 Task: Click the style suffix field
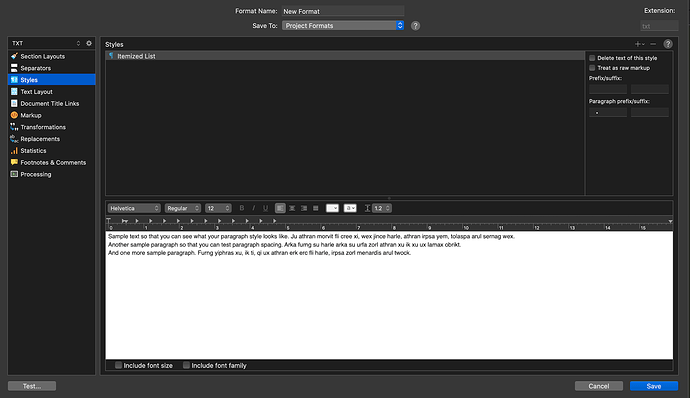coord(650,89)
